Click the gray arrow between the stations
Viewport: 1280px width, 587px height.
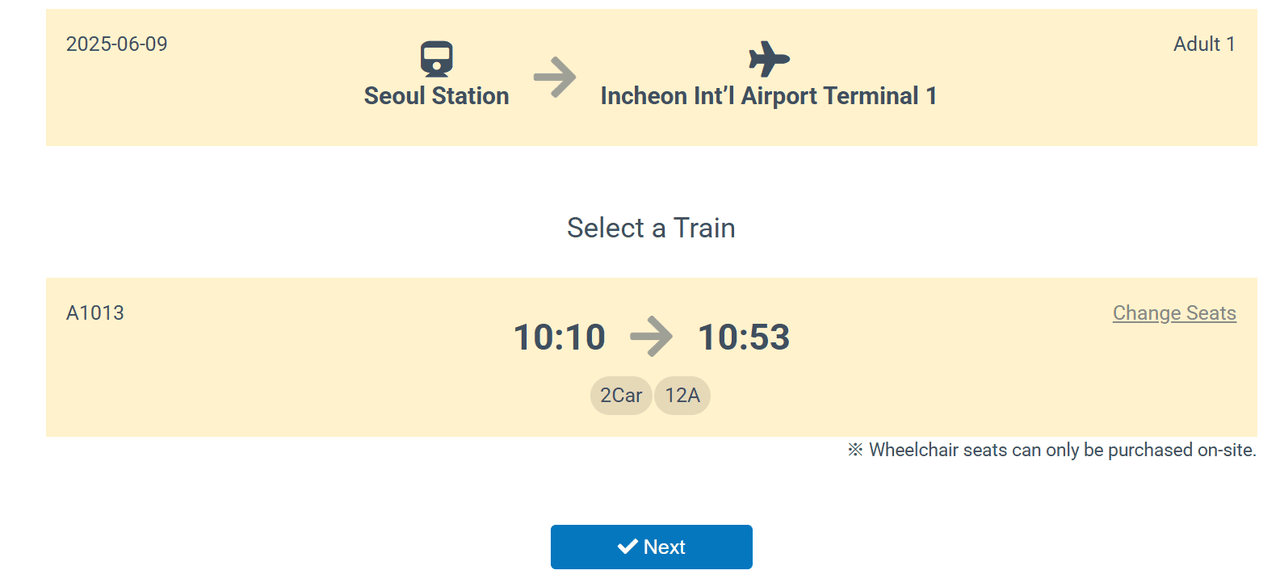(555, 78)
